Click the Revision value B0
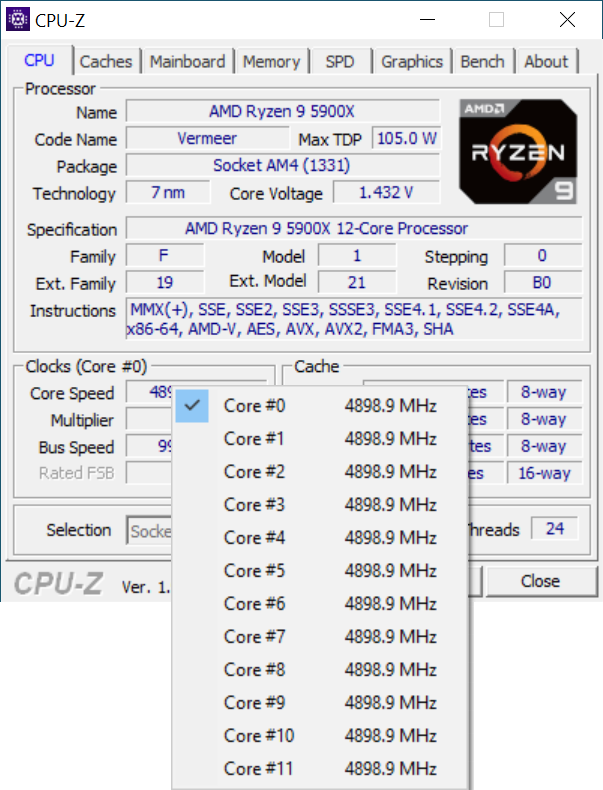Image resolution: width=603 pixels, height=790 pixels. tap(543, 283)
